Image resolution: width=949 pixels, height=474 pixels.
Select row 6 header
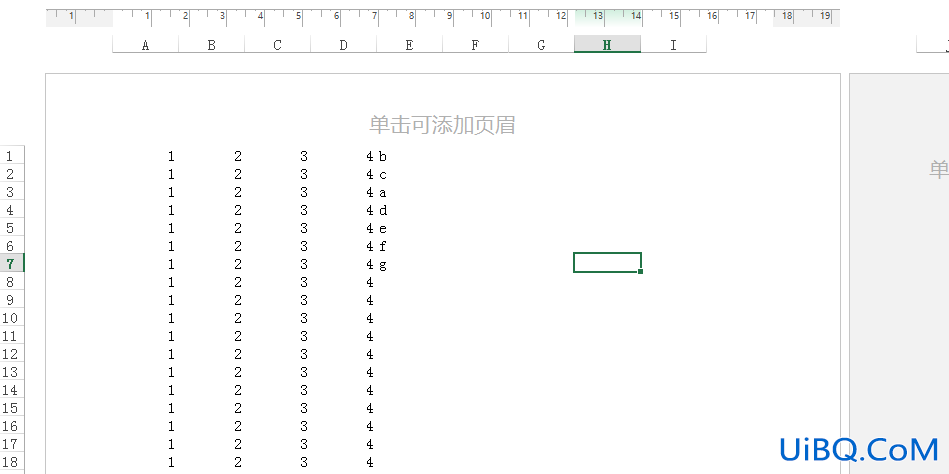[12, 246]
